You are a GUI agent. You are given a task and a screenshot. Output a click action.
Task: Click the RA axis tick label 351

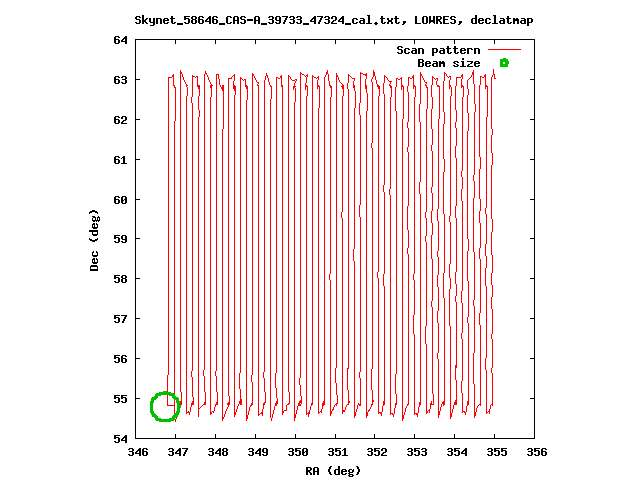click(x=338, y=452)
